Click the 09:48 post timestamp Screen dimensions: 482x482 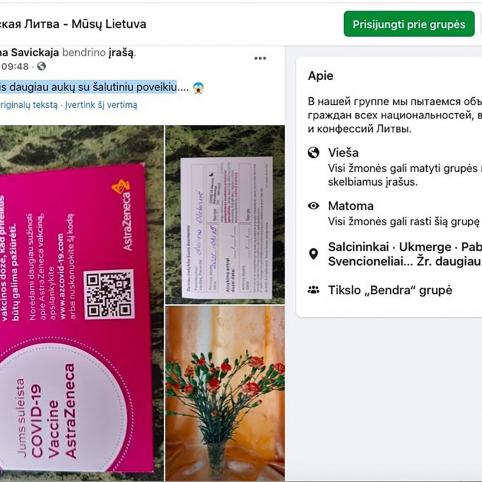tap(15, 66)
